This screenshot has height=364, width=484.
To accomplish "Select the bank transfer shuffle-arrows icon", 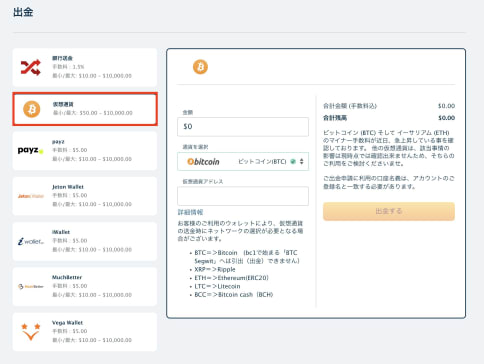I will (31, 67).
